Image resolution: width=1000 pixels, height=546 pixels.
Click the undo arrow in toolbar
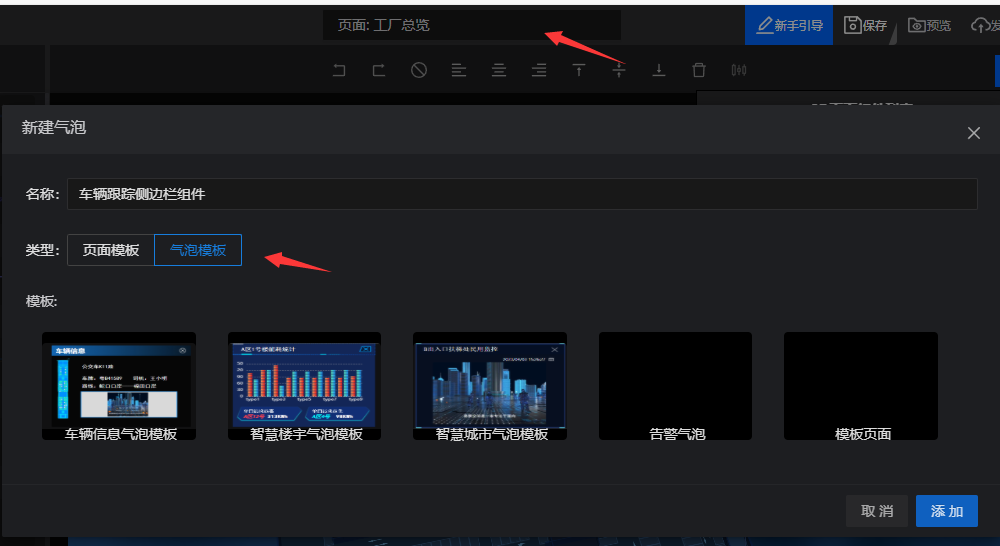point(339,70)
